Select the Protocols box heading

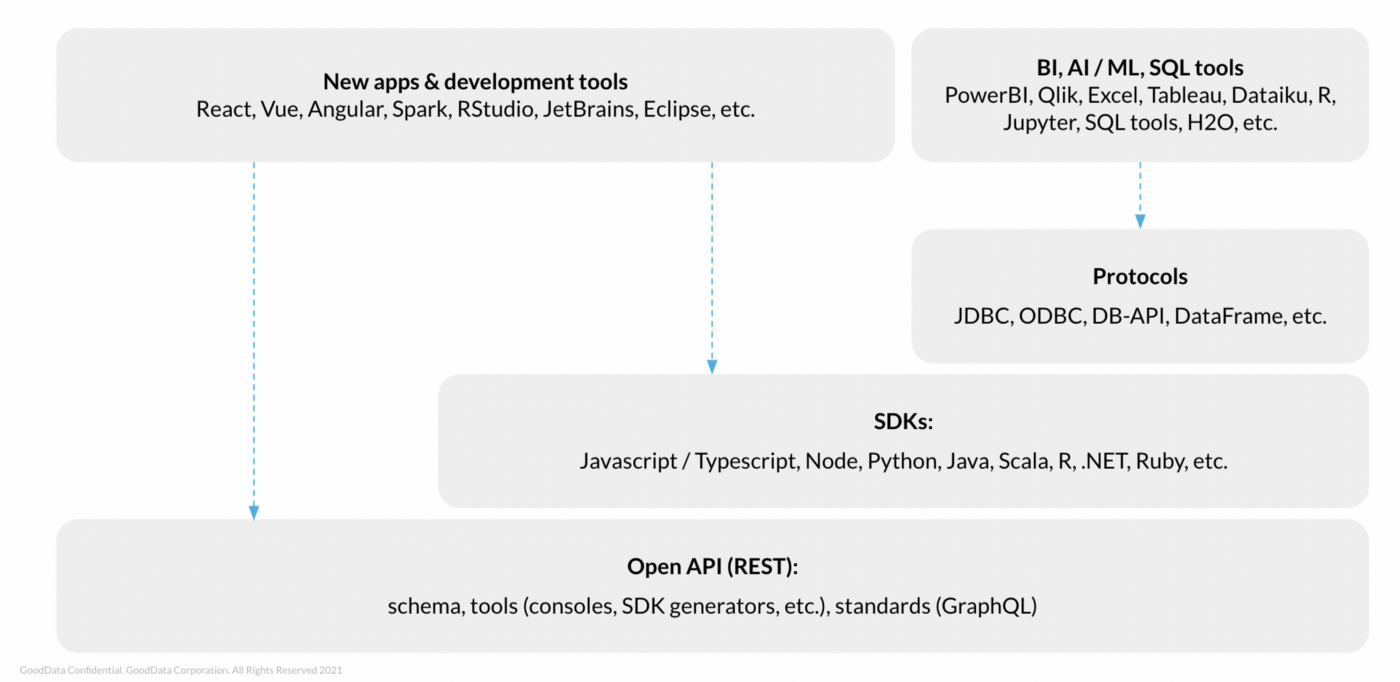point(1139,276)
